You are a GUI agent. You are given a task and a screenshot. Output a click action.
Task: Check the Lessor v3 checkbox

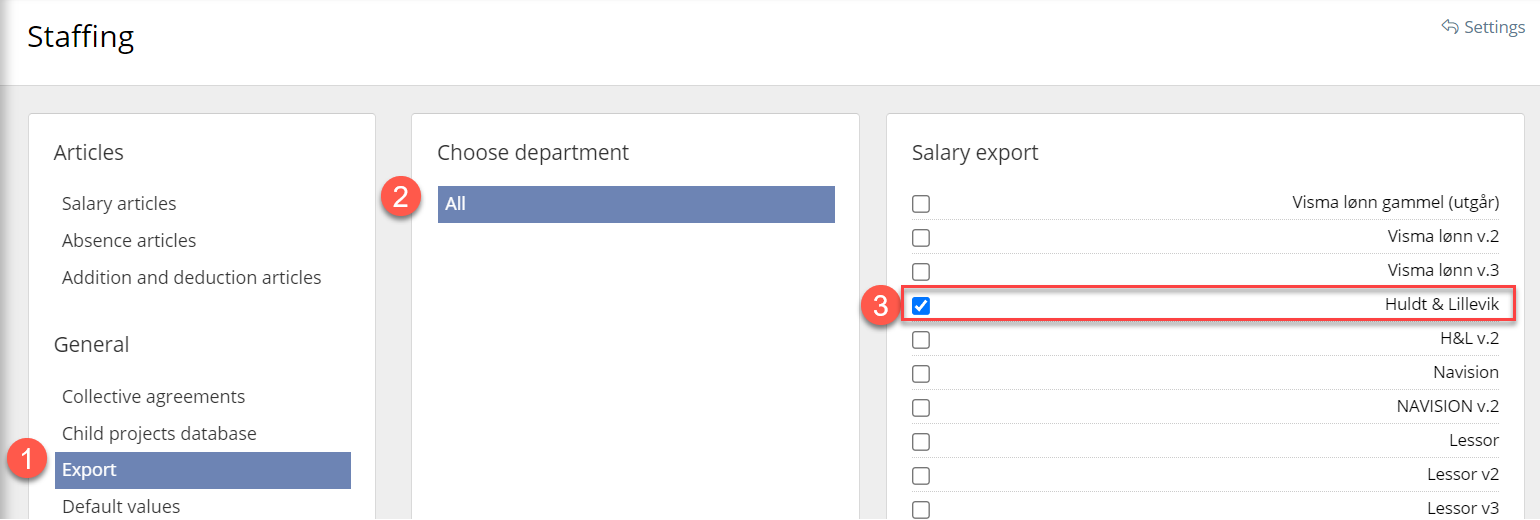tap(921, 509)
